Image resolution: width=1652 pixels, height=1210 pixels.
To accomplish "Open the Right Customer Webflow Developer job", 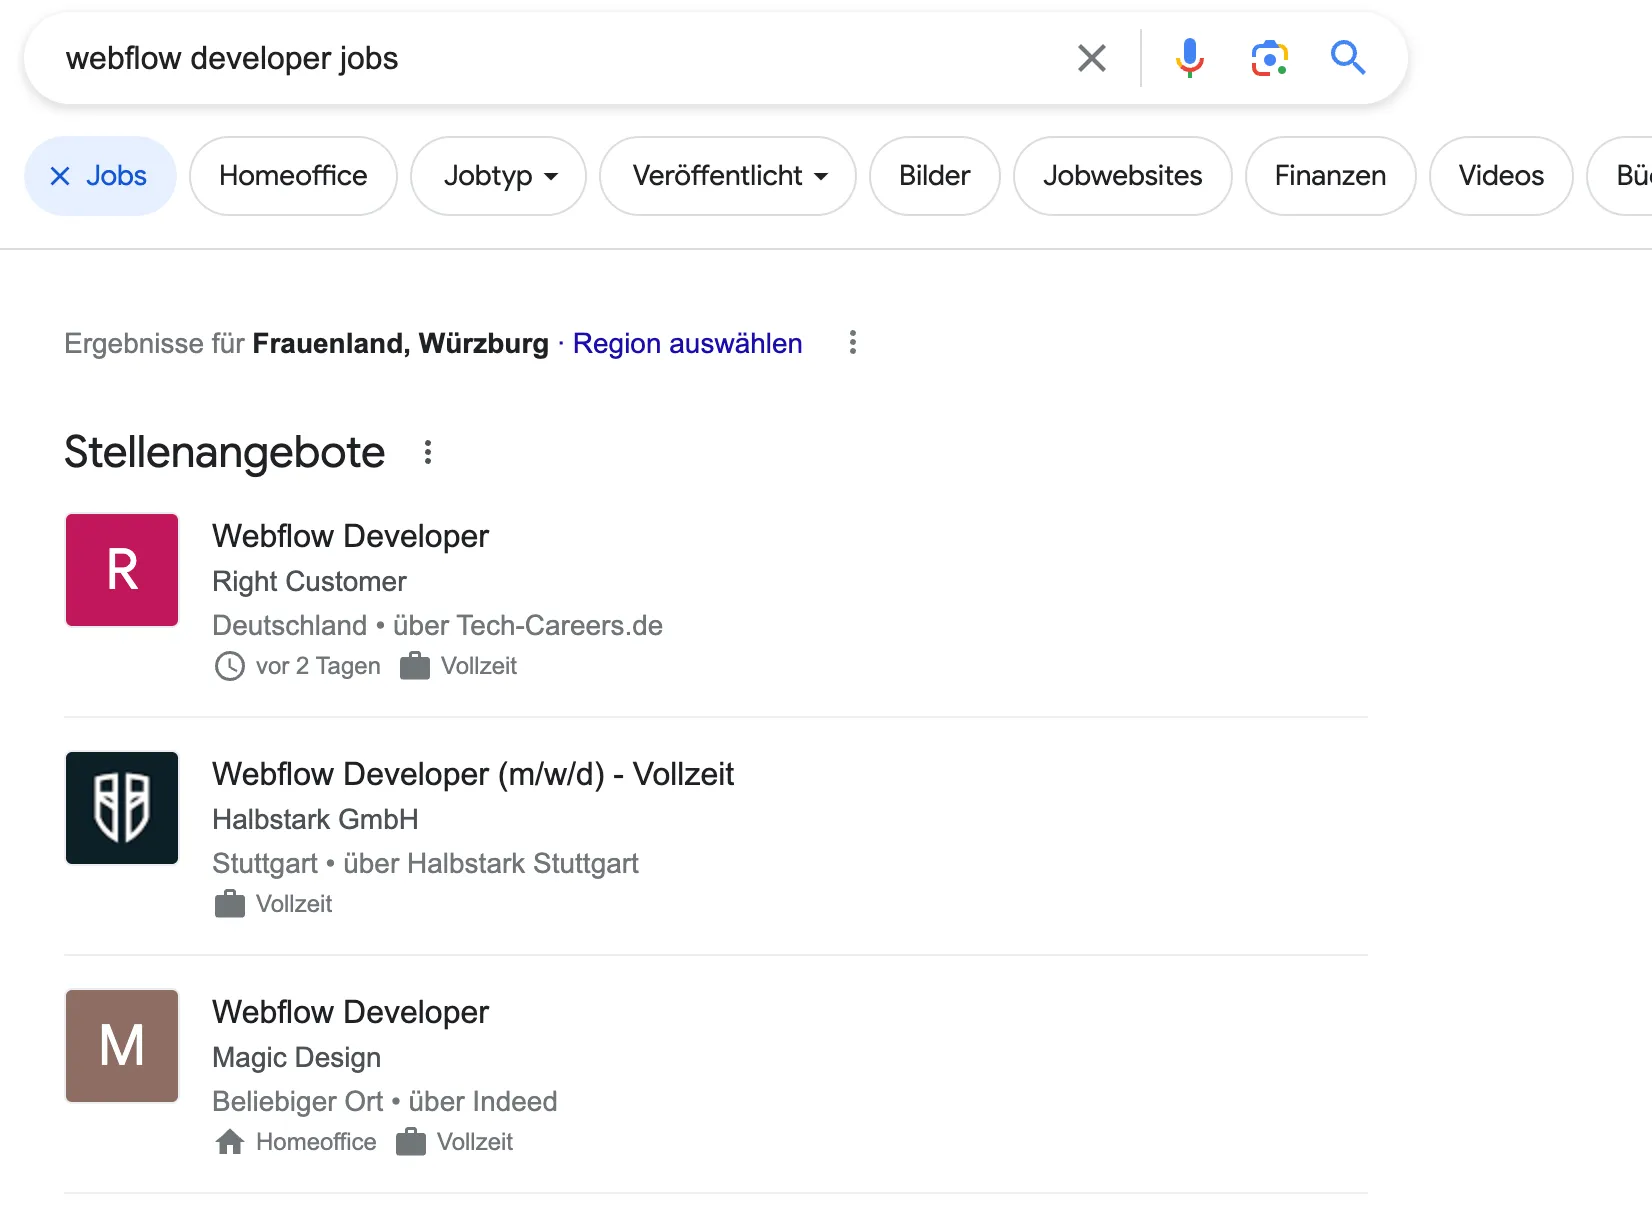I will (350, 536).
